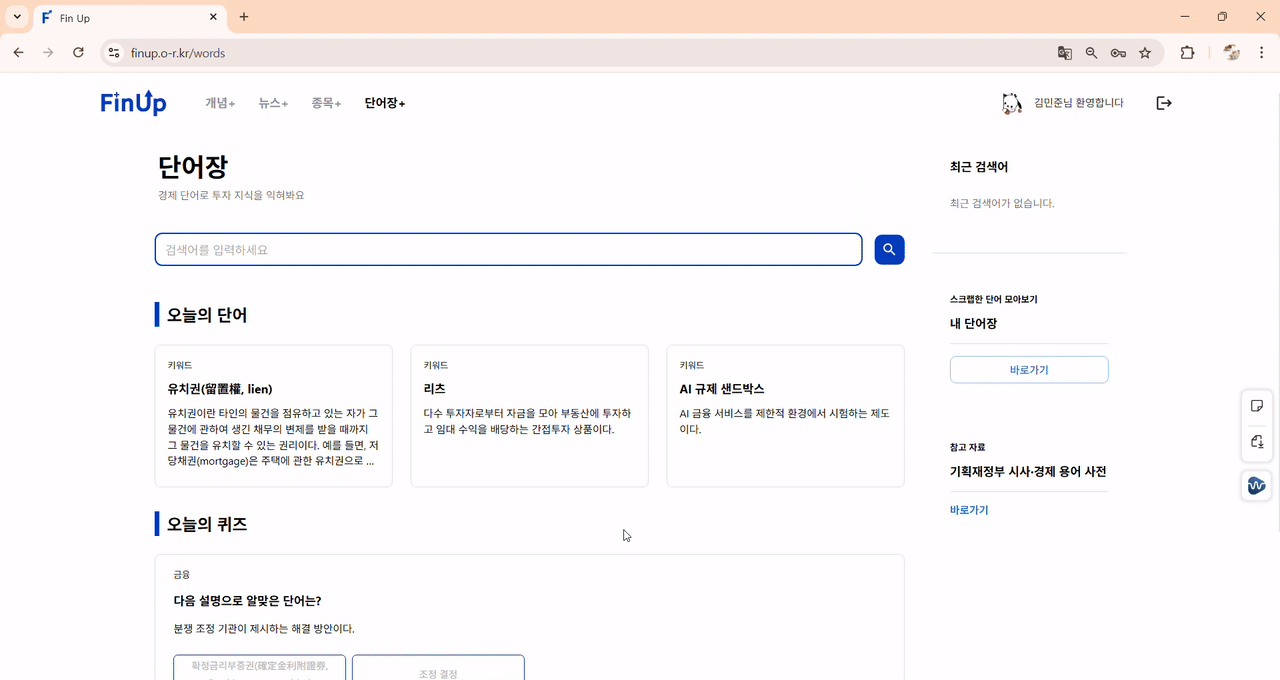Open Google Translate in the address bar
Screen dimensions: 1280x680
(1064, 52)
